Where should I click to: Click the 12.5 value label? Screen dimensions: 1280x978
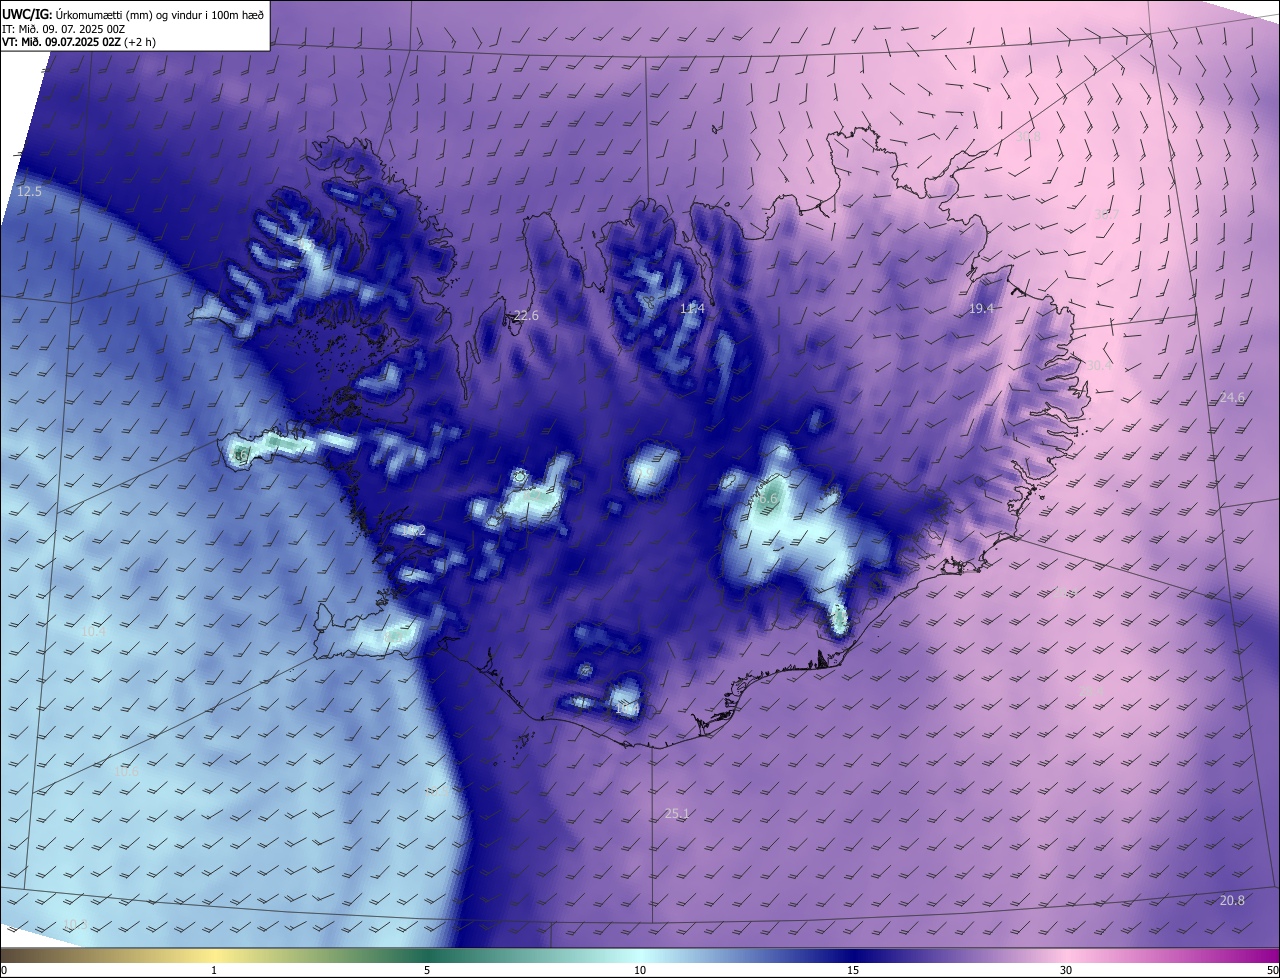click(x=30, y=191)
